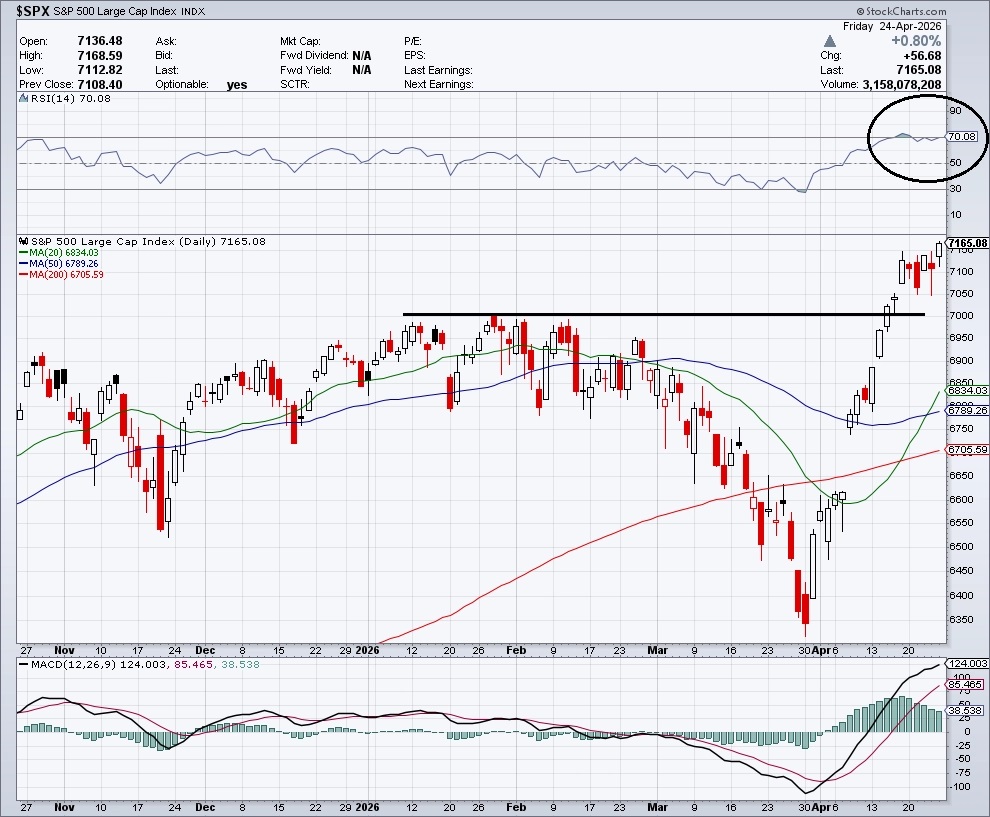Click the 124.003 MACD value tag
The width and height of the screenshot is (990, 817).
(x=968, y=664)
